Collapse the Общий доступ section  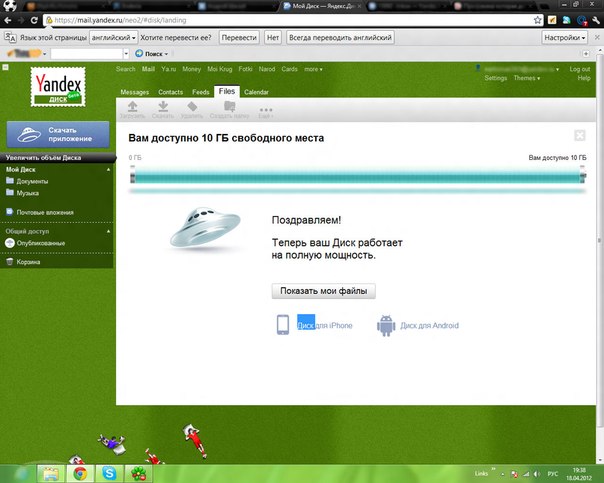[x=109, y=231]
